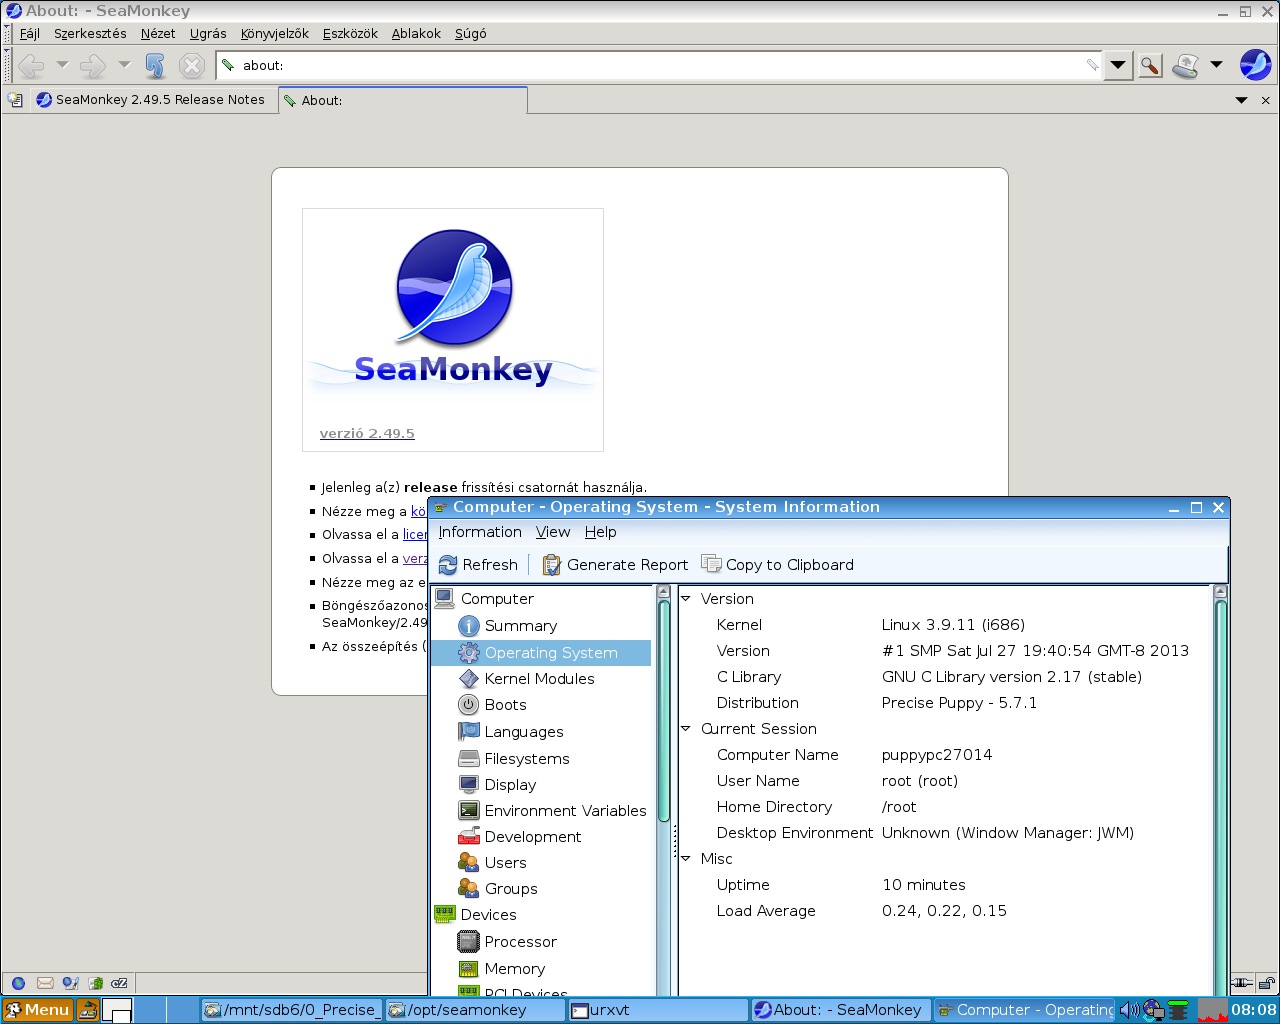
Task: Open the Könyvjelzők menu
Action: 274,33
